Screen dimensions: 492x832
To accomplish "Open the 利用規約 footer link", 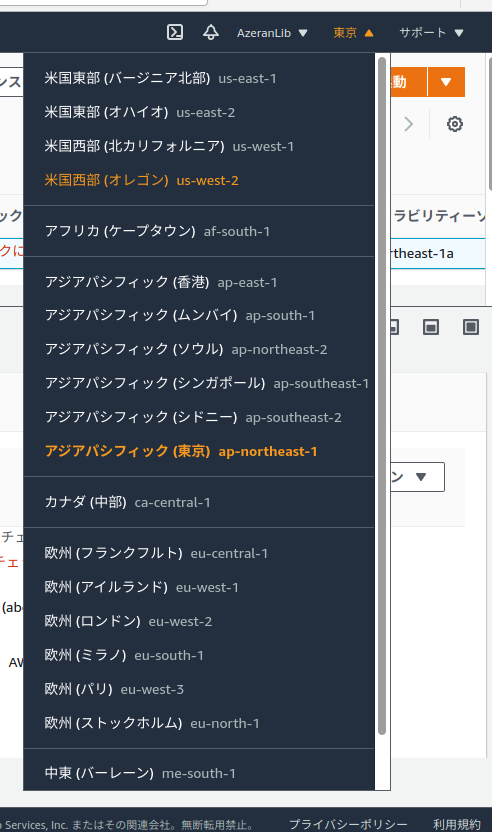I will click(456, 824).
